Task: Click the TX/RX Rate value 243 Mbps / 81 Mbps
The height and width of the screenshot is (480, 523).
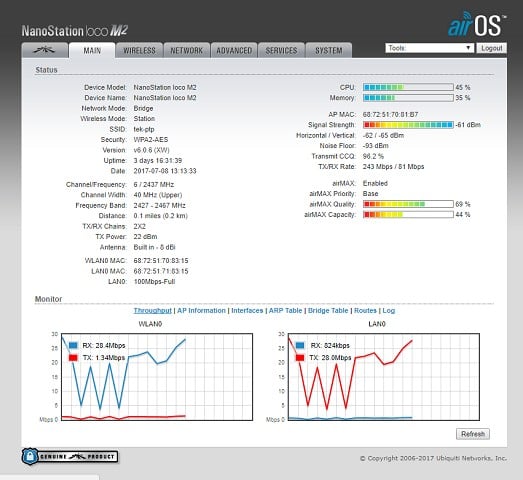Action: coord(394,166)
